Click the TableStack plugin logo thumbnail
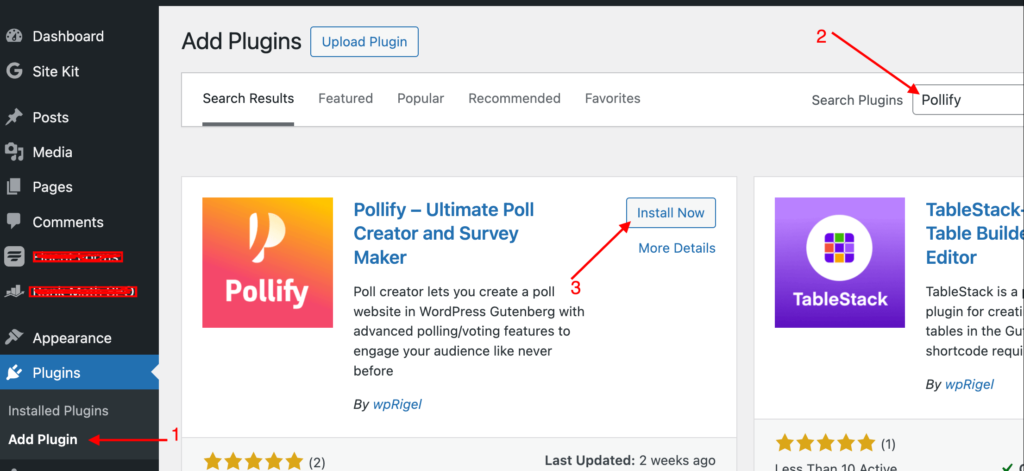The width and height of the screenshot is (1024, 471). pyautogui.click(x=840, y=263)
